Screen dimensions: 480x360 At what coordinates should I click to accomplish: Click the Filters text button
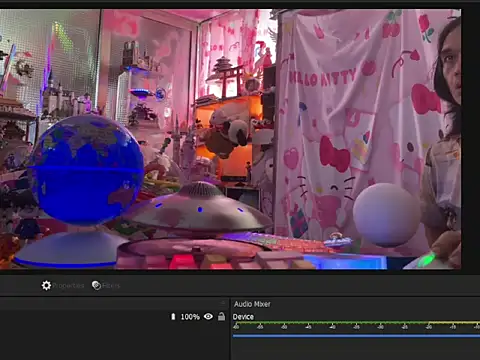click(111, 286)
